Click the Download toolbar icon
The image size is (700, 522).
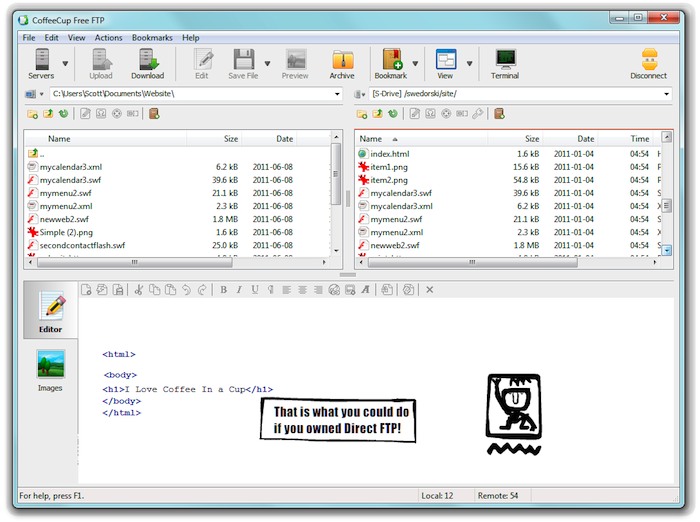point(147,62)
